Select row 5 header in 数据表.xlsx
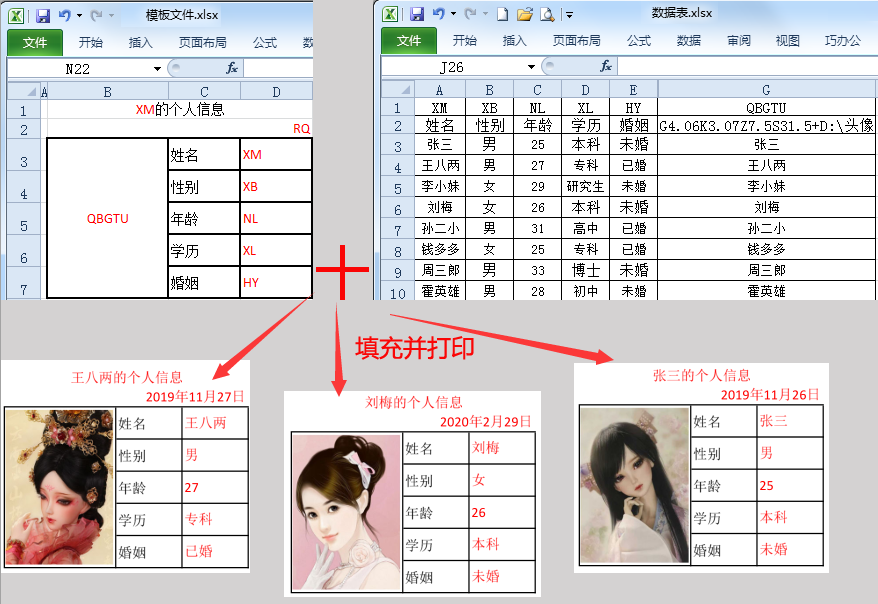The height and width of the screenshot is (604, 878). 398,187
